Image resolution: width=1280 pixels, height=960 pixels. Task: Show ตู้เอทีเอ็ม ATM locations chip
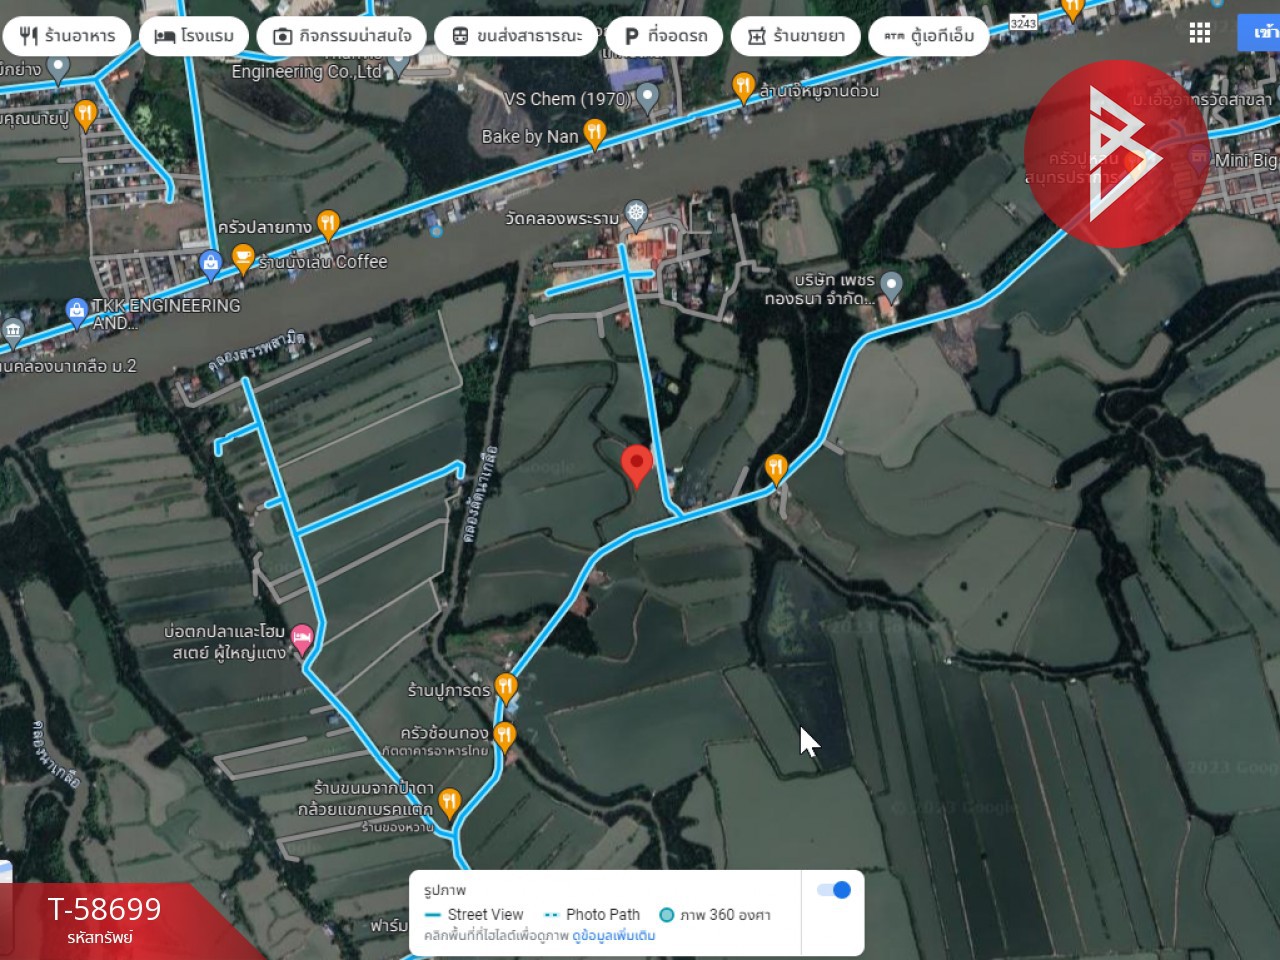[x=928, y=36]
